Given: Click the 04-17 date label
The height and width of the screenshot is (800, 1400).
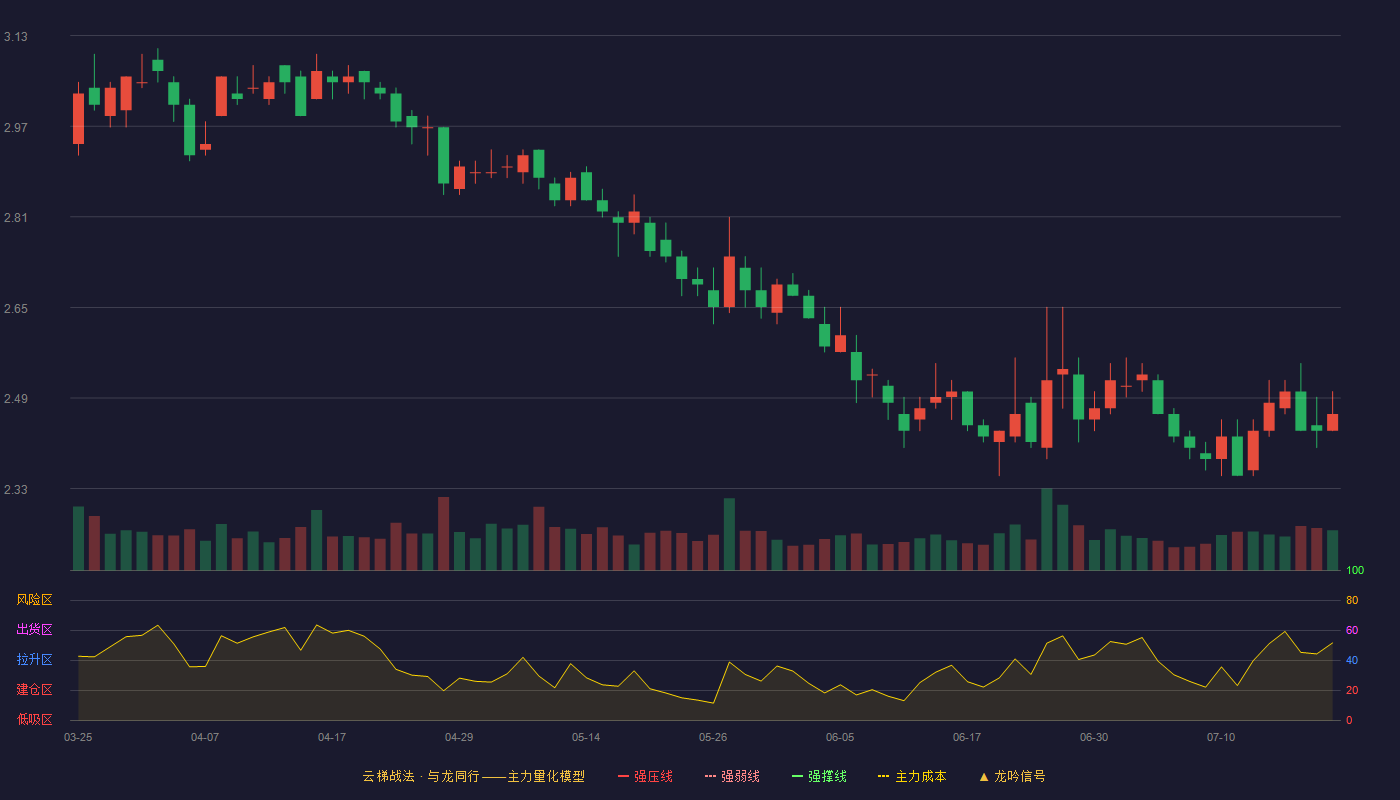Looking at the screenshot, I should coord(332,737).
